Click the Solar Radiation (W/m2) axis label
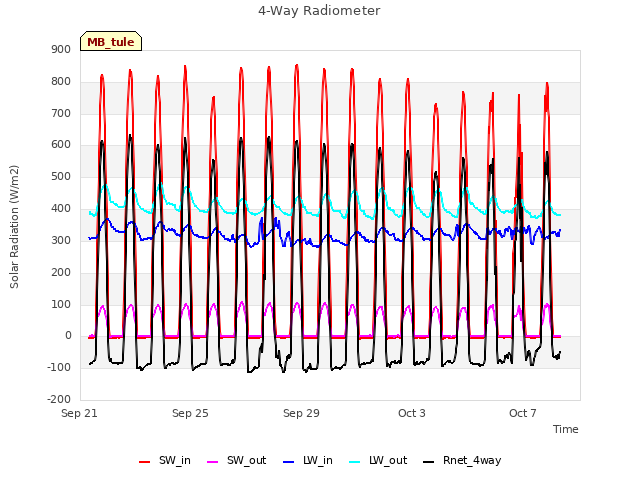This screenshot has width=640, height=480. pyautogui.click(x=14, y=227)
